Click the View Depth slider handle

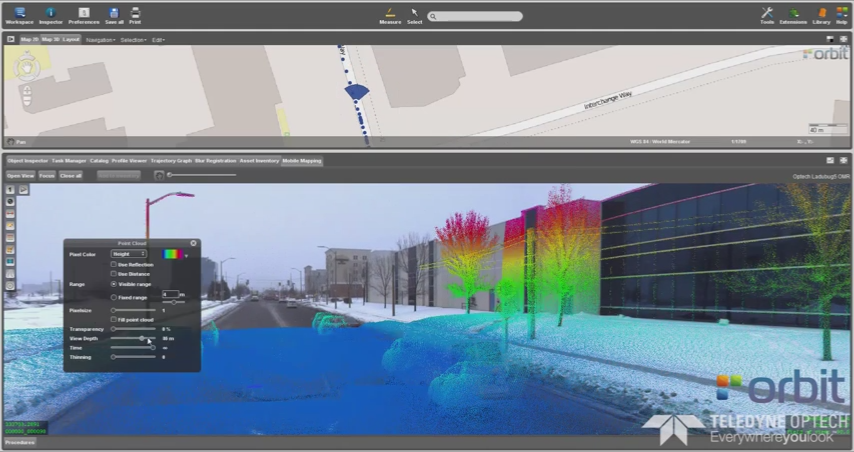coord(144,338)
